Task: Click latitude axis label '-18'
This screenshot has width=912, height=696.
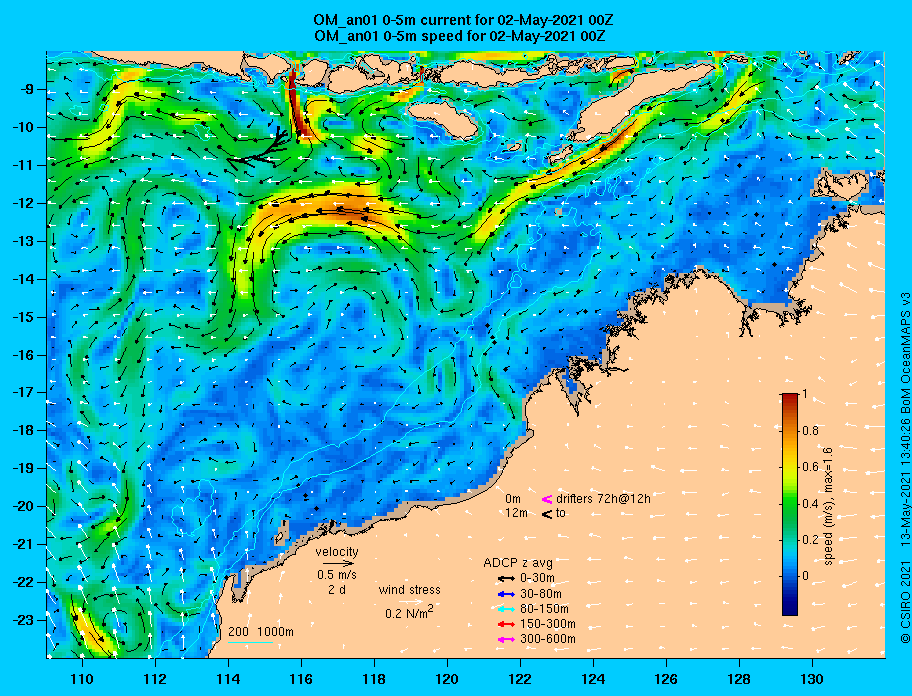Action: (x=23, y=430)
